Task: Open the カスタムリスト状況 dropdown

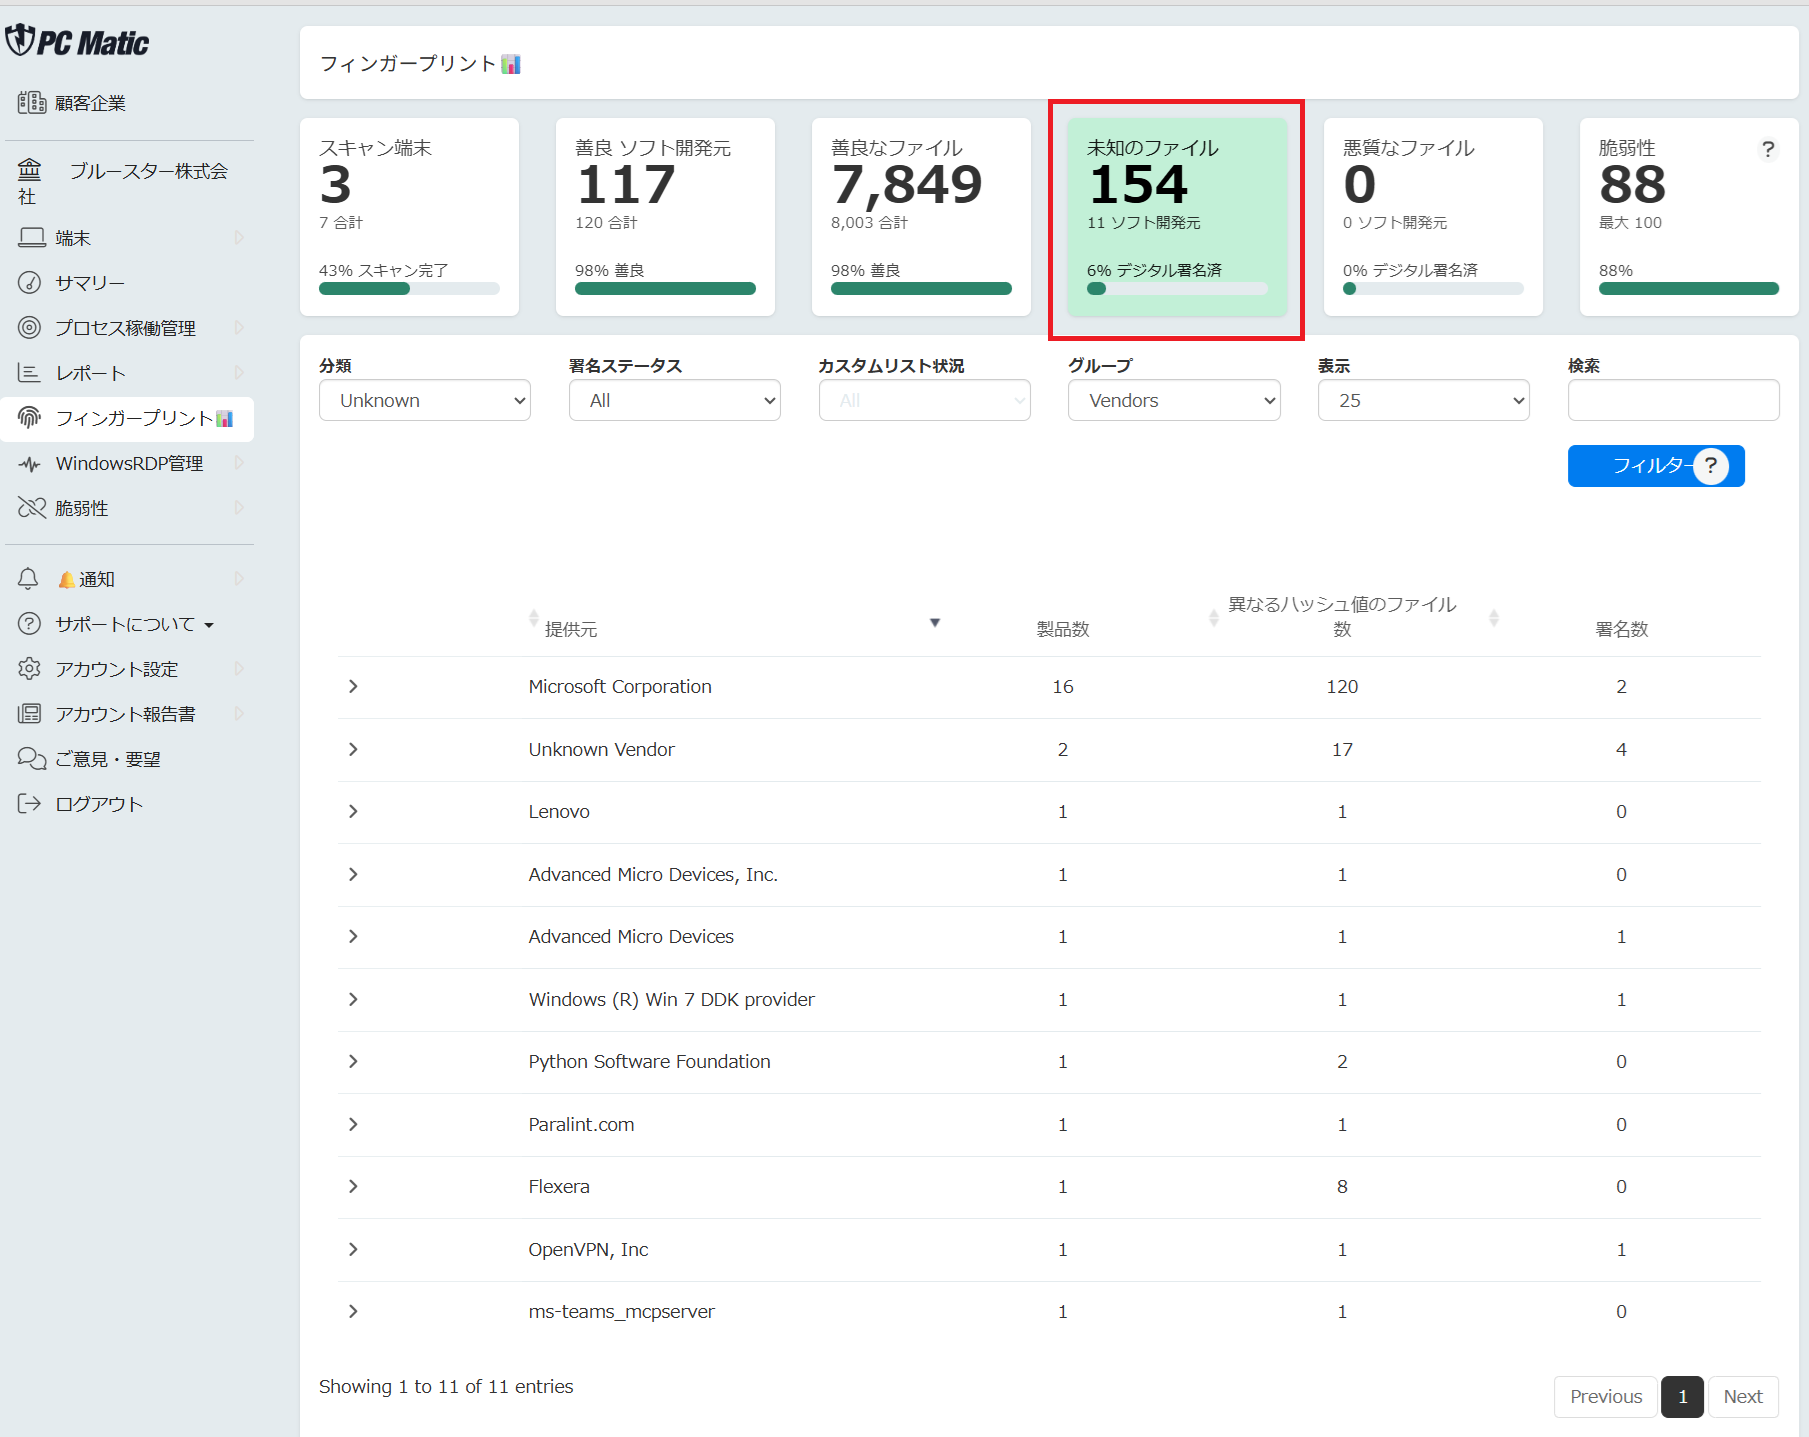Action: pyautogui.click(x=925, y=400)
